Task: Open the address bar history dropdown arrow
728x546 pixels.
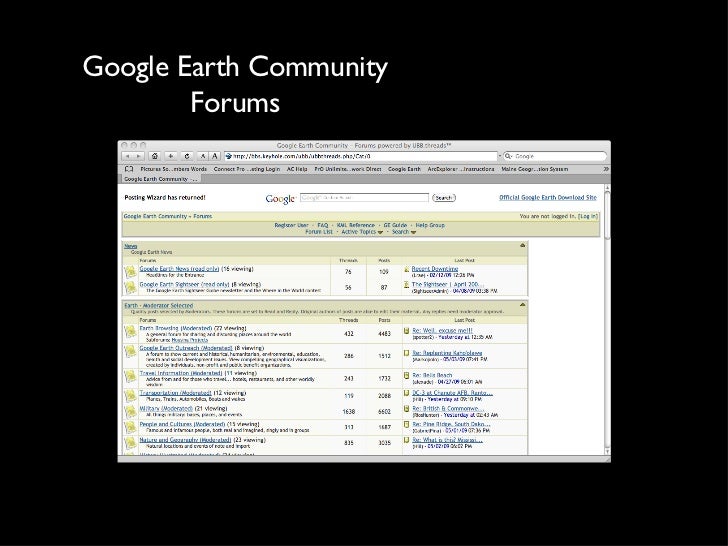Action: [500, 156]
